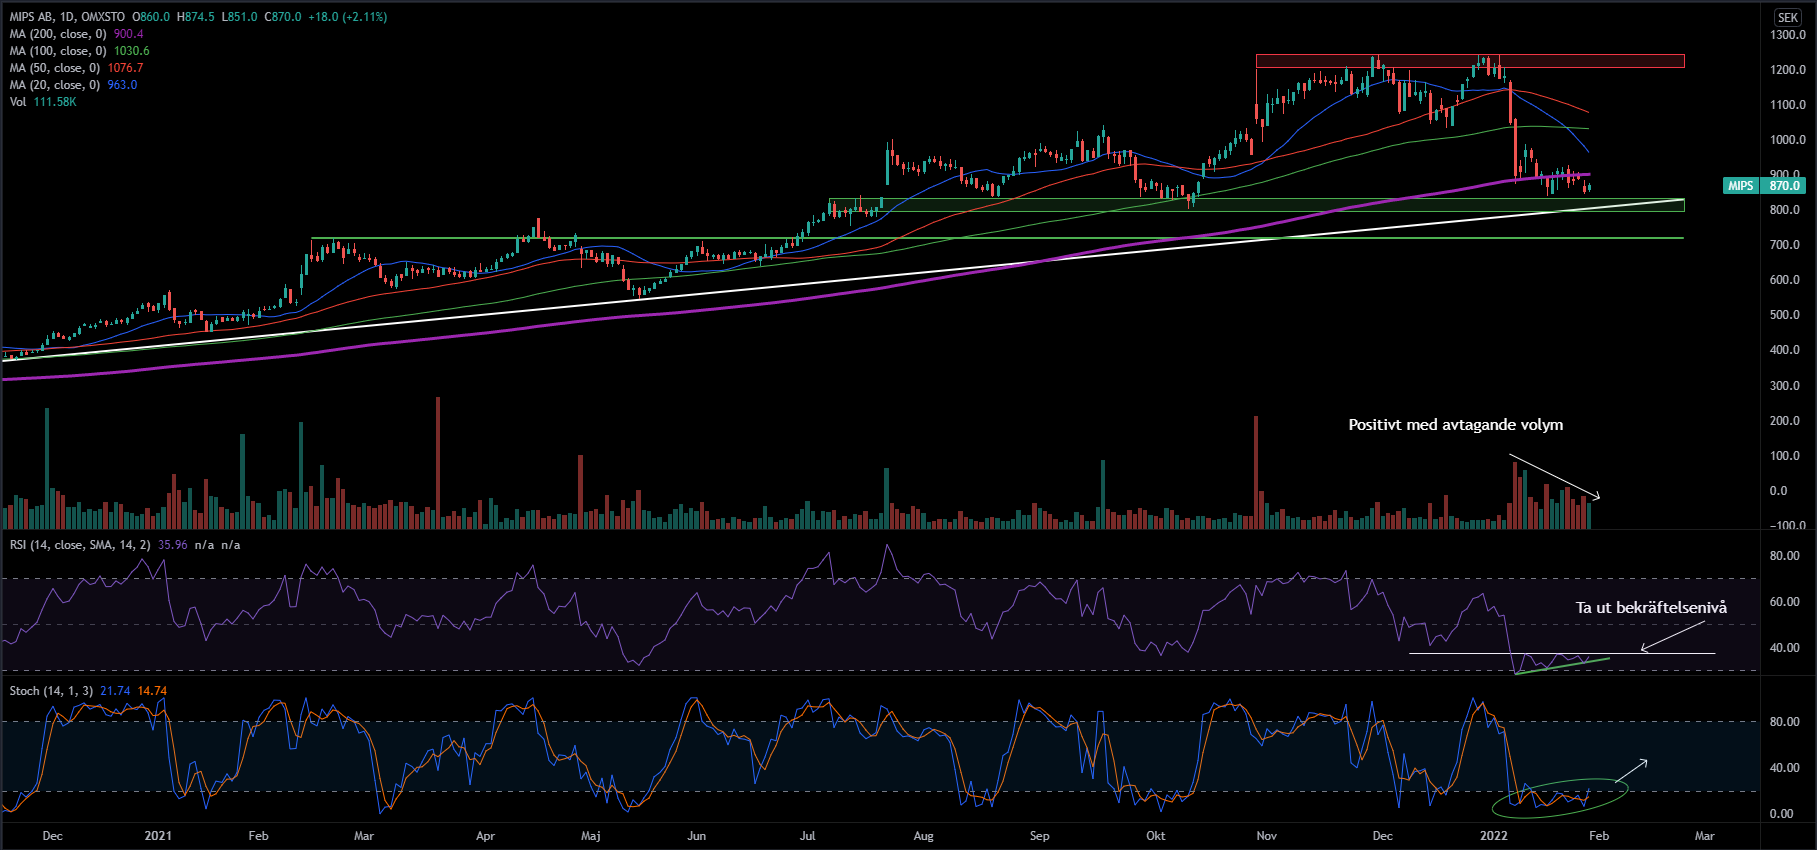Click the 2022 label on time axis

(1493, 836)
